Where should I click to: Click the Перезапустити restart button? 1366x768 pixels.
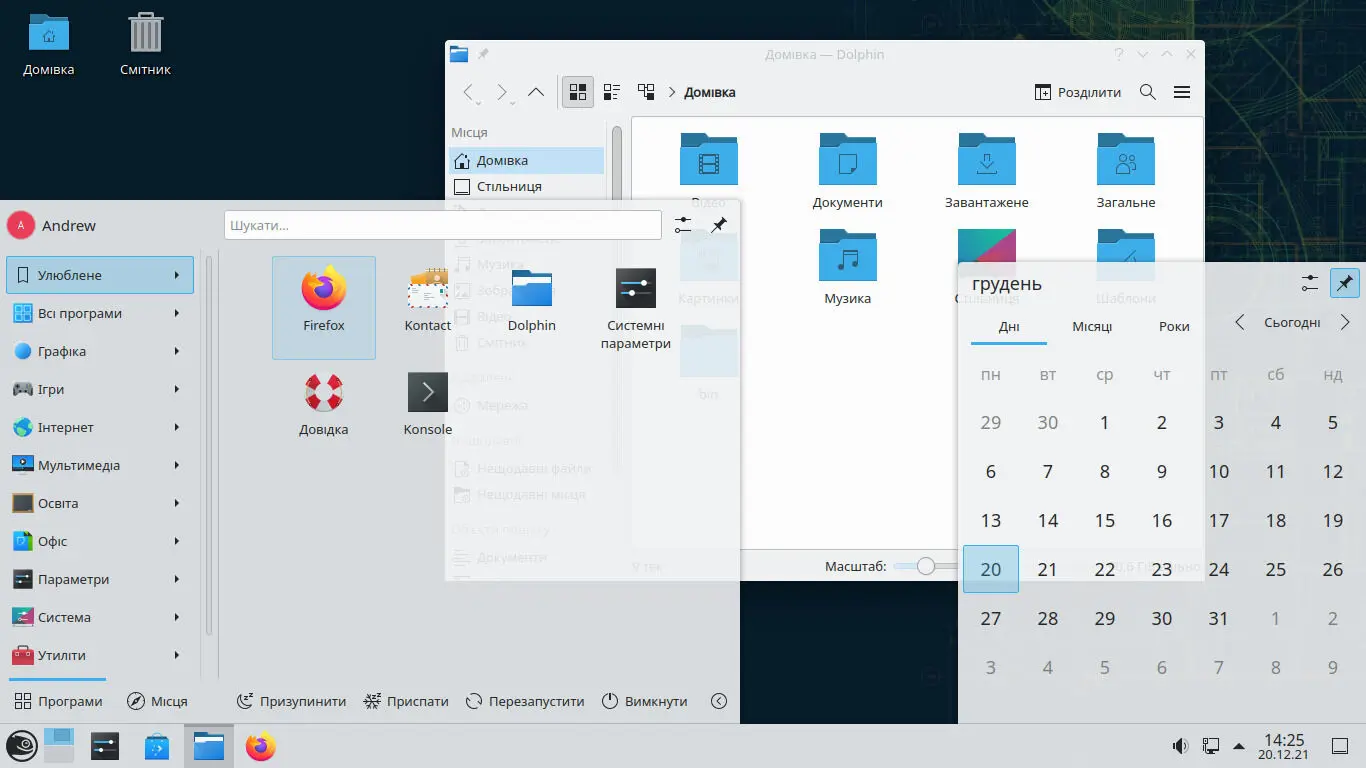[x=525, y=701]
